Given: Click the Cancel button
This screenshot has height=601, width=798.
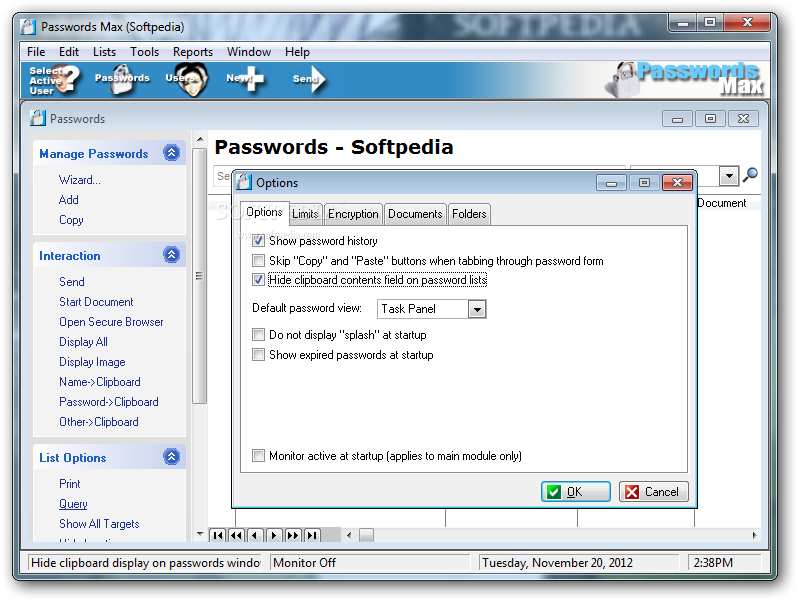Looking at the screenshot, I should (654, 492).
